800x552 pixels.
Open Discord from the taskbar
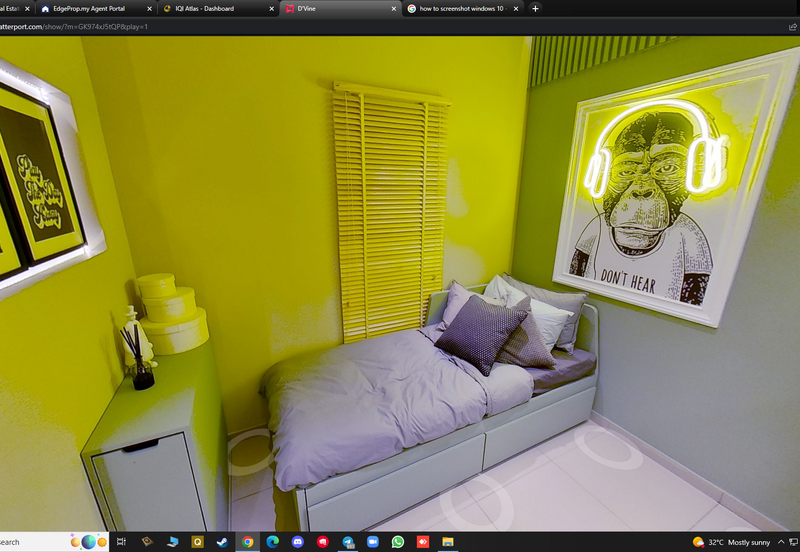click(x=297, y=542)
